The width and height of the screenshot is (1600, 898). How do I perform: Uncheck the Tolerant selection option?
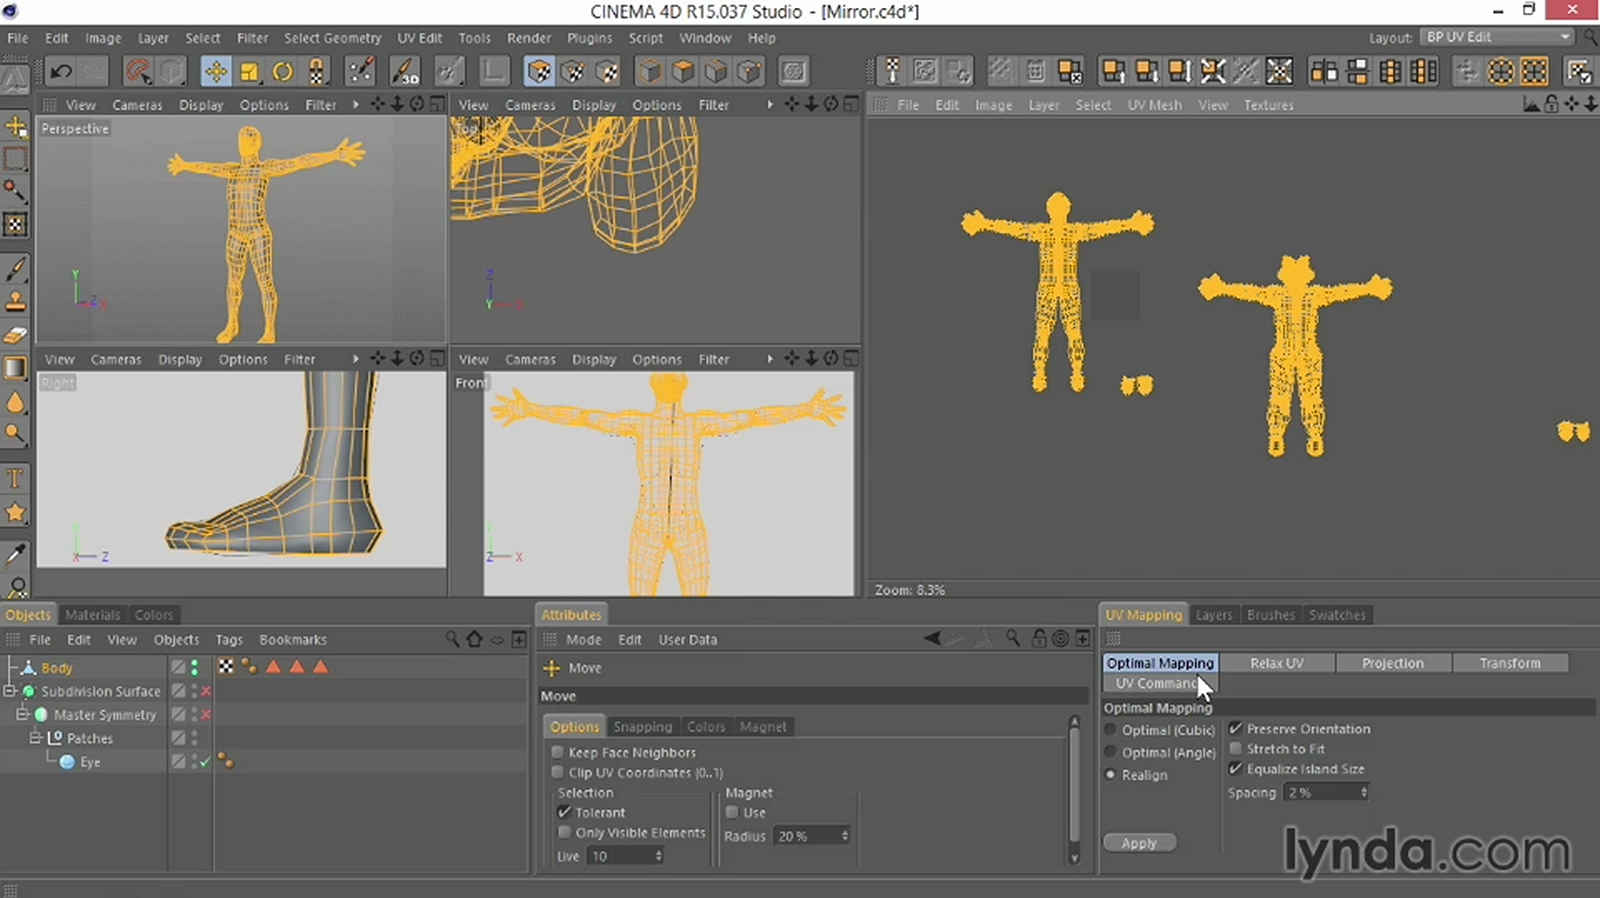tap(565, 812)
